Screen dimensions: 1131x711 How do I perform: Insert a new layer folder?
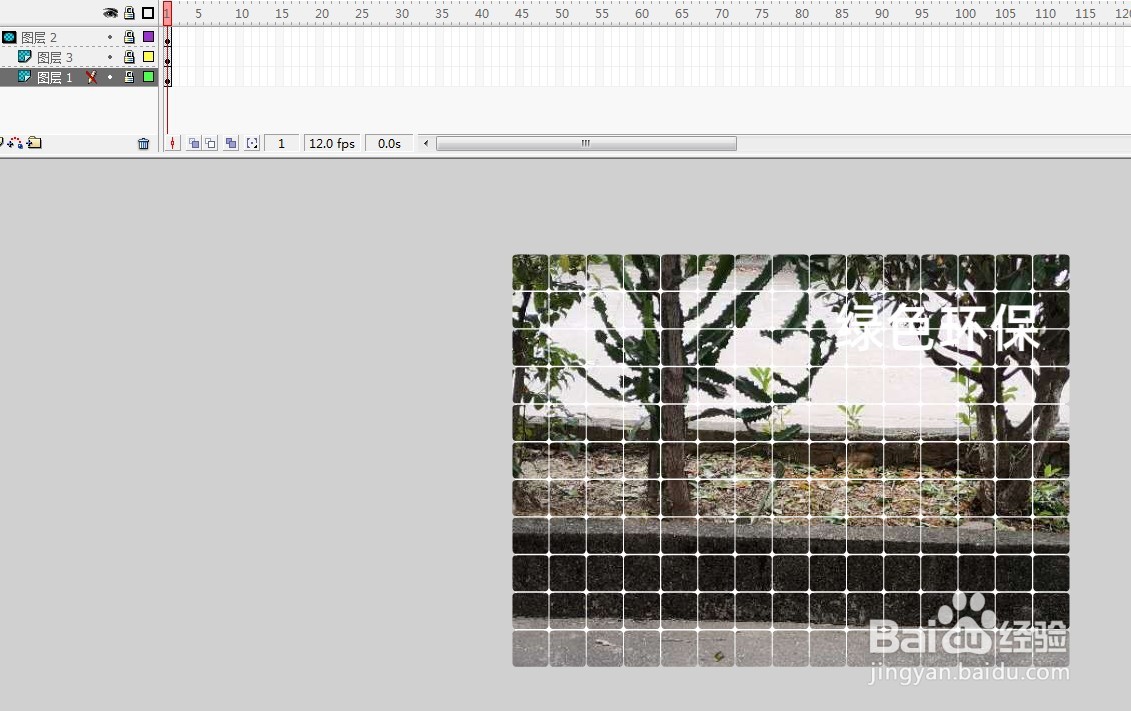pos(35,143)
